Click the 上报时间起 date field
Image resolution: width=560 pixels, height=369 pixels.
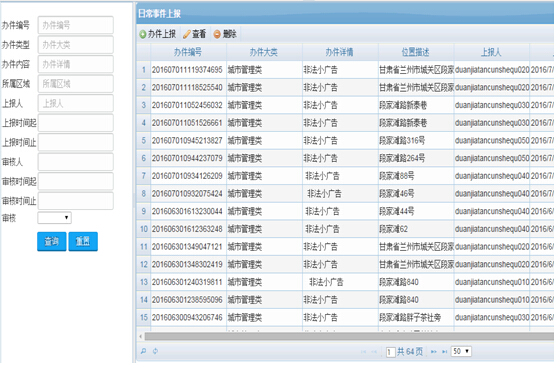76,123
